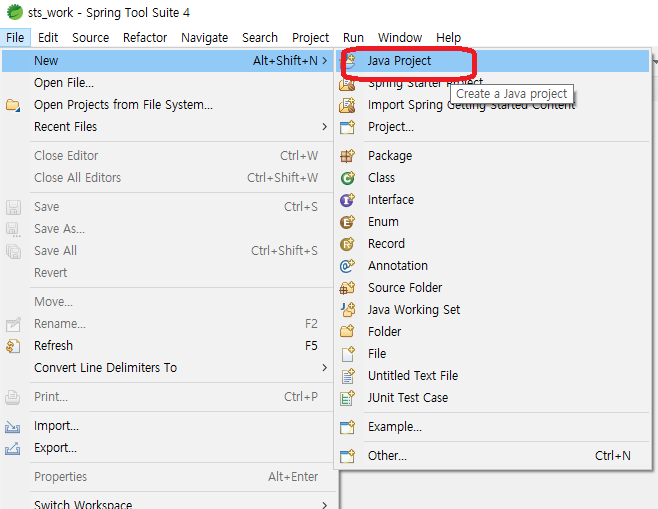Select the Untitled Text File entry
Image resolution: width=658 pixels, height=509 pixels.
tap(492, 376)
